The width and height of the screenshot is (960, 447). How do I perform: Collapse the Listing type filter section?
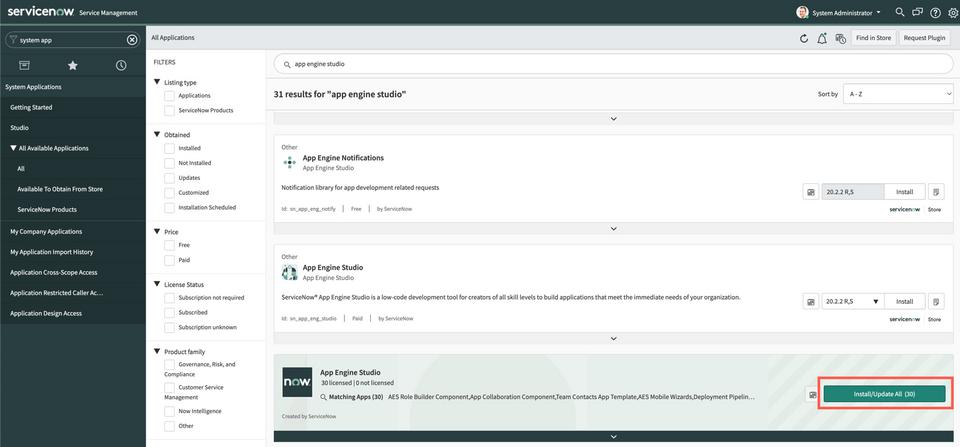(x=157, y=82)
